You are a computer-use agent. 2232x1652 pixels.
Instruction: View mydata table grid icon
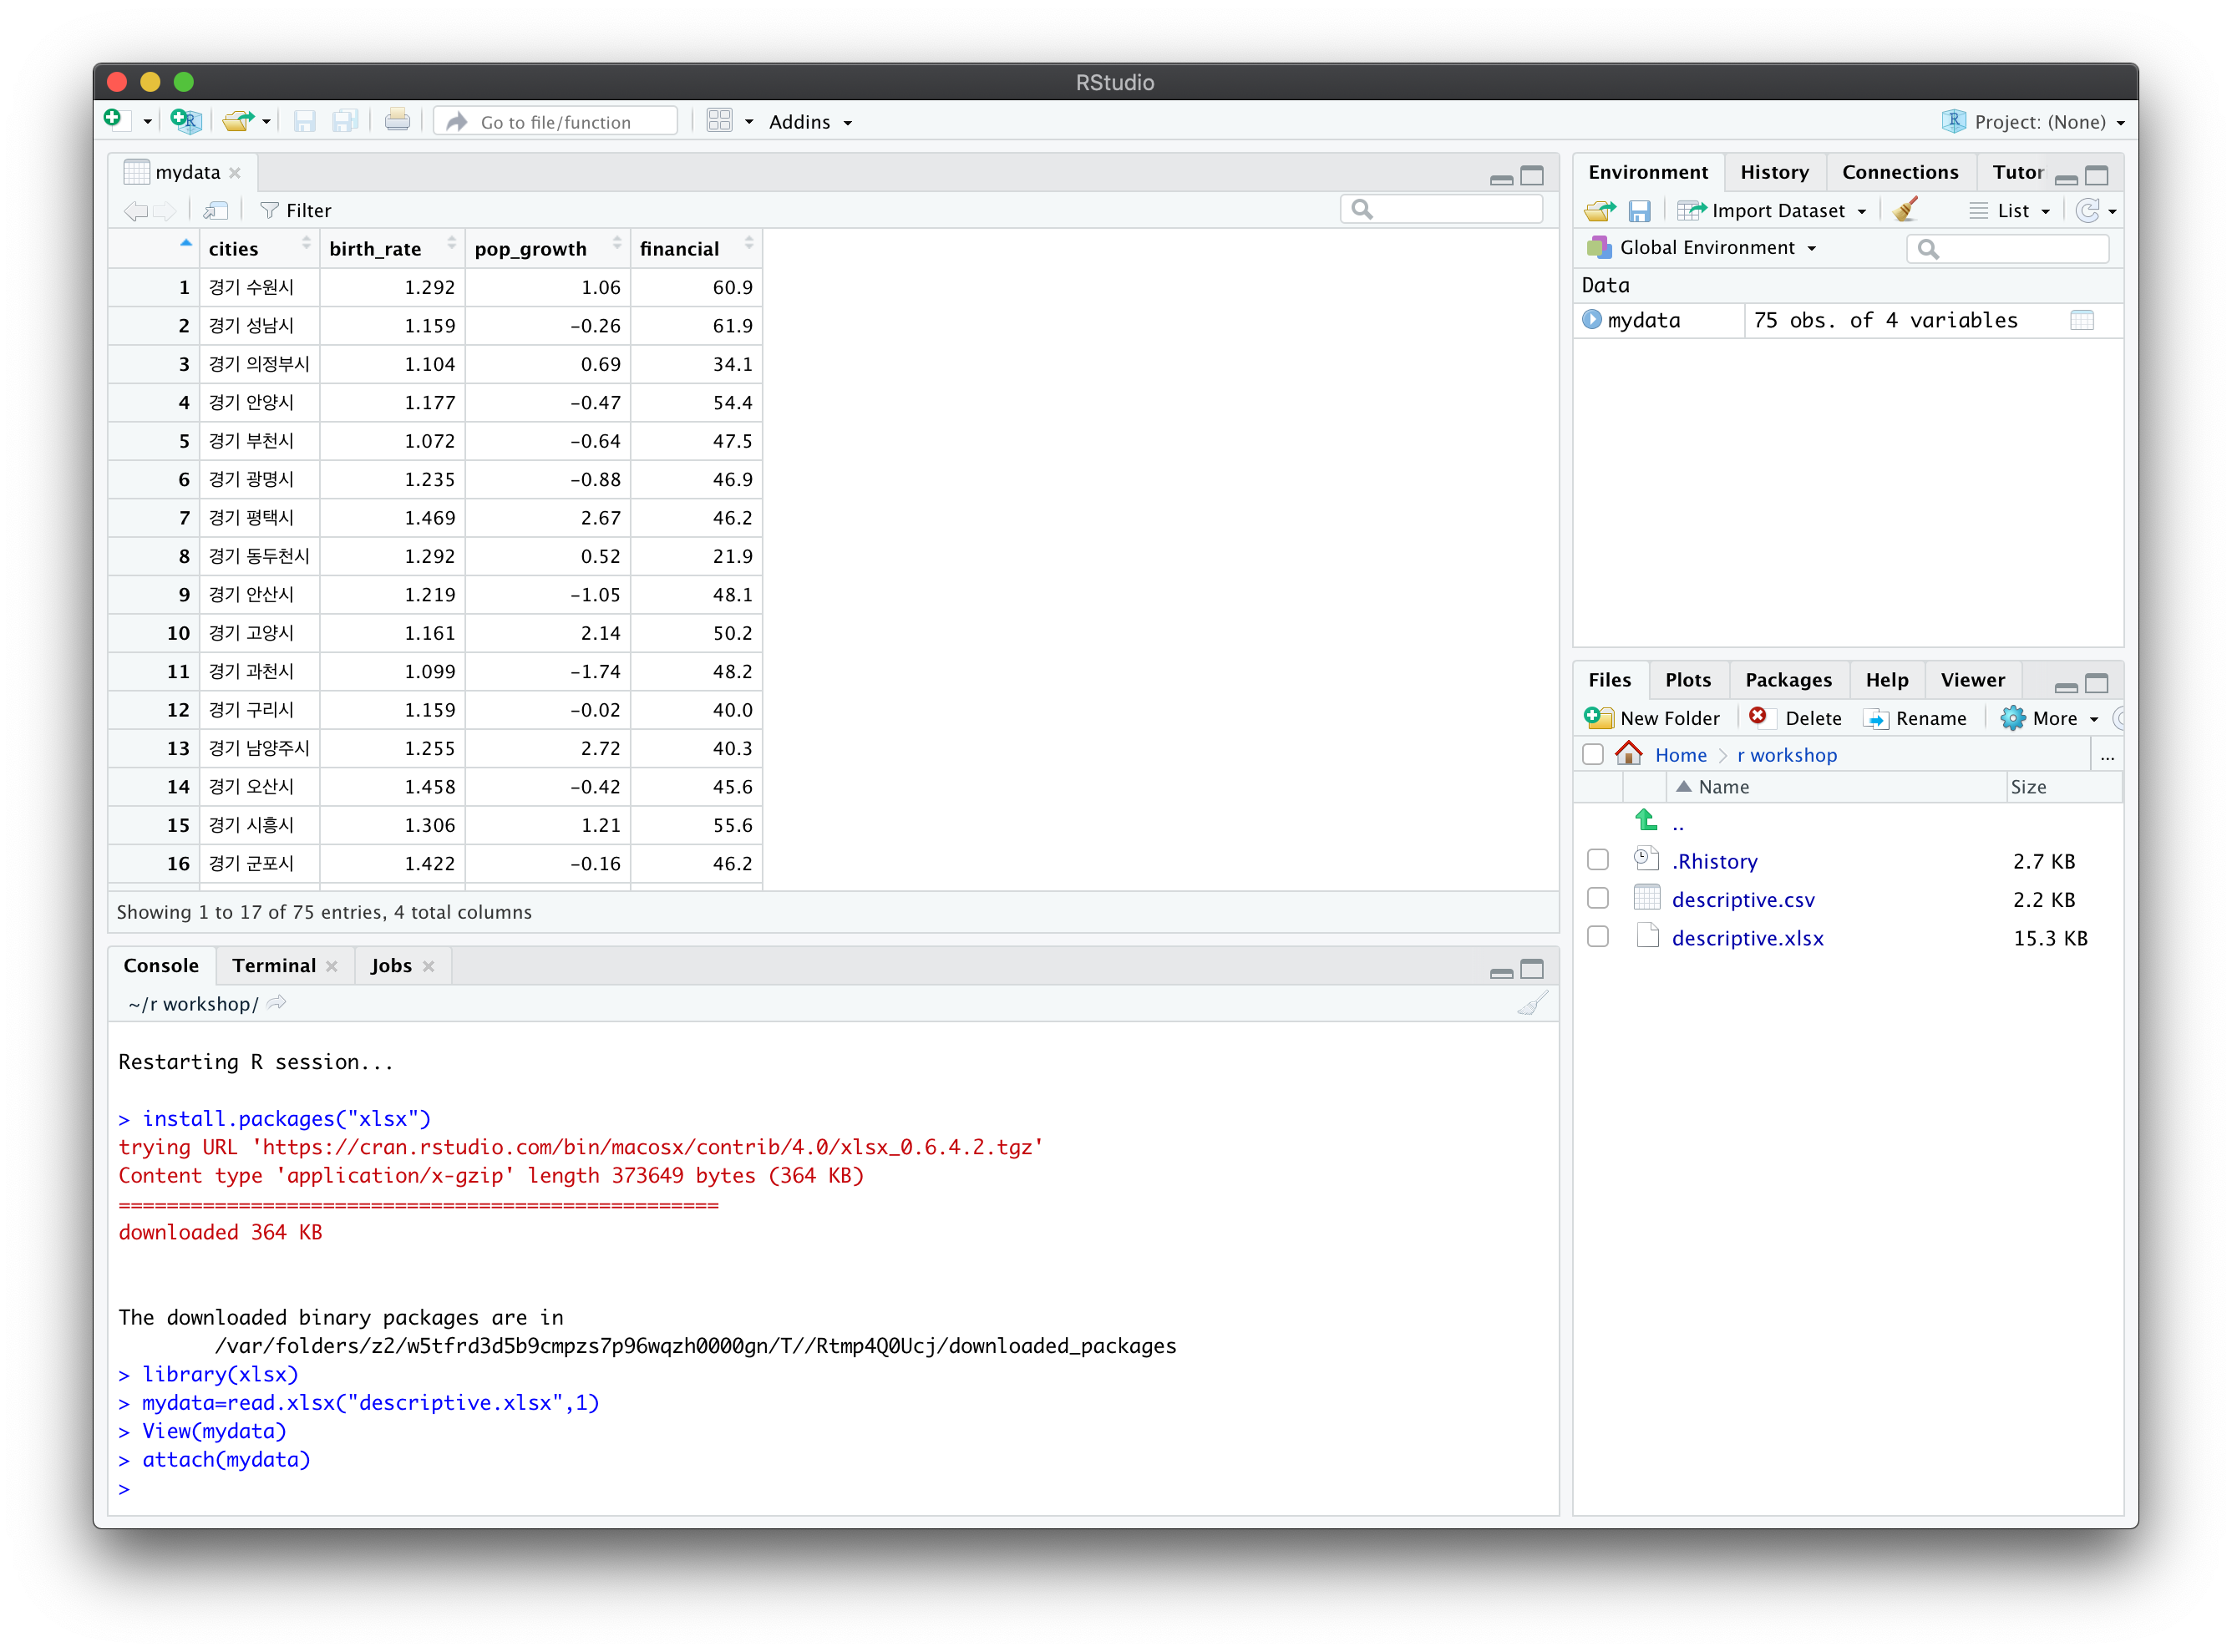pos(2081,320)
